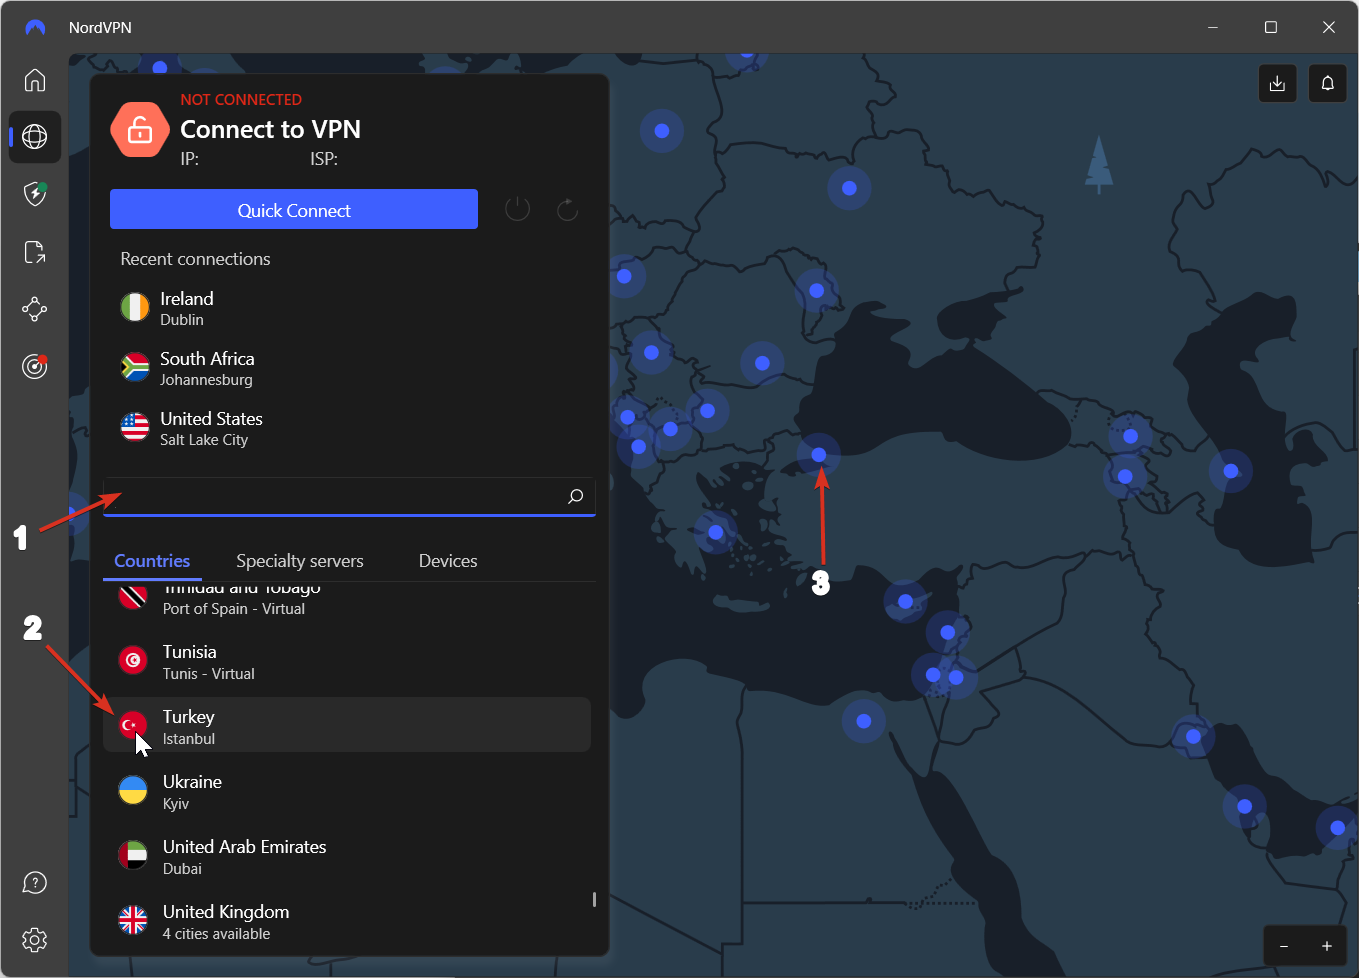Select United Kingdom 4 cities available
The image size is (1359, 978).
(347, 920)
